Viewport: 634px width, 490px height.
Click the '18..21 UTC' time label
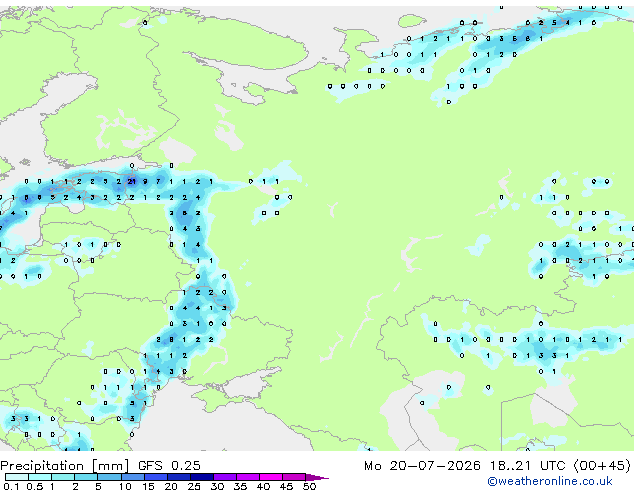click(x=527, y=466)
